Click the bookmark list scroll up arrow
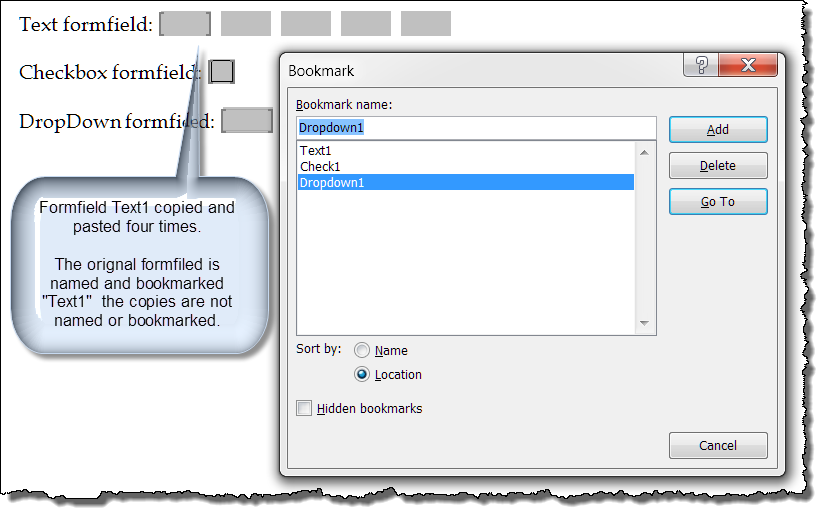Viewport: 824px width, 514px height. [645, 152]
